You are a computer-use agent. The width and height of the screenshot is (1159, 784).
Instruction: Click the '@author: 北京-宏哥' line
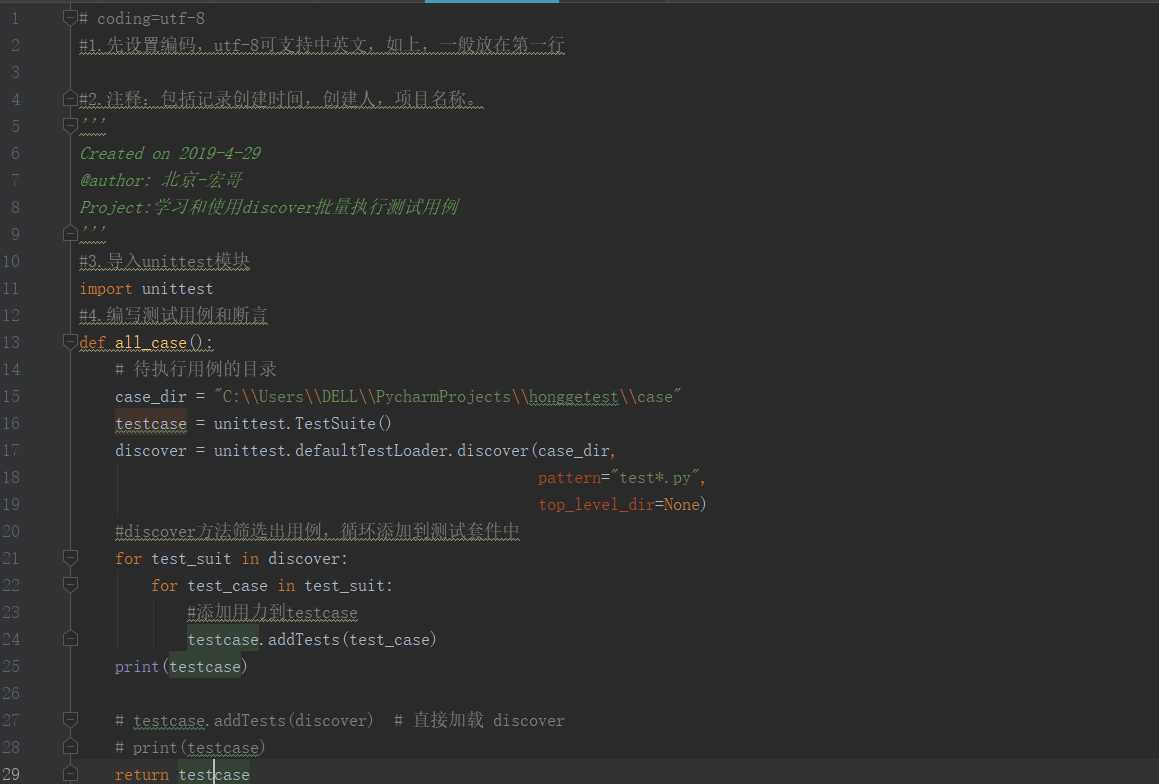tap(161, 180)
